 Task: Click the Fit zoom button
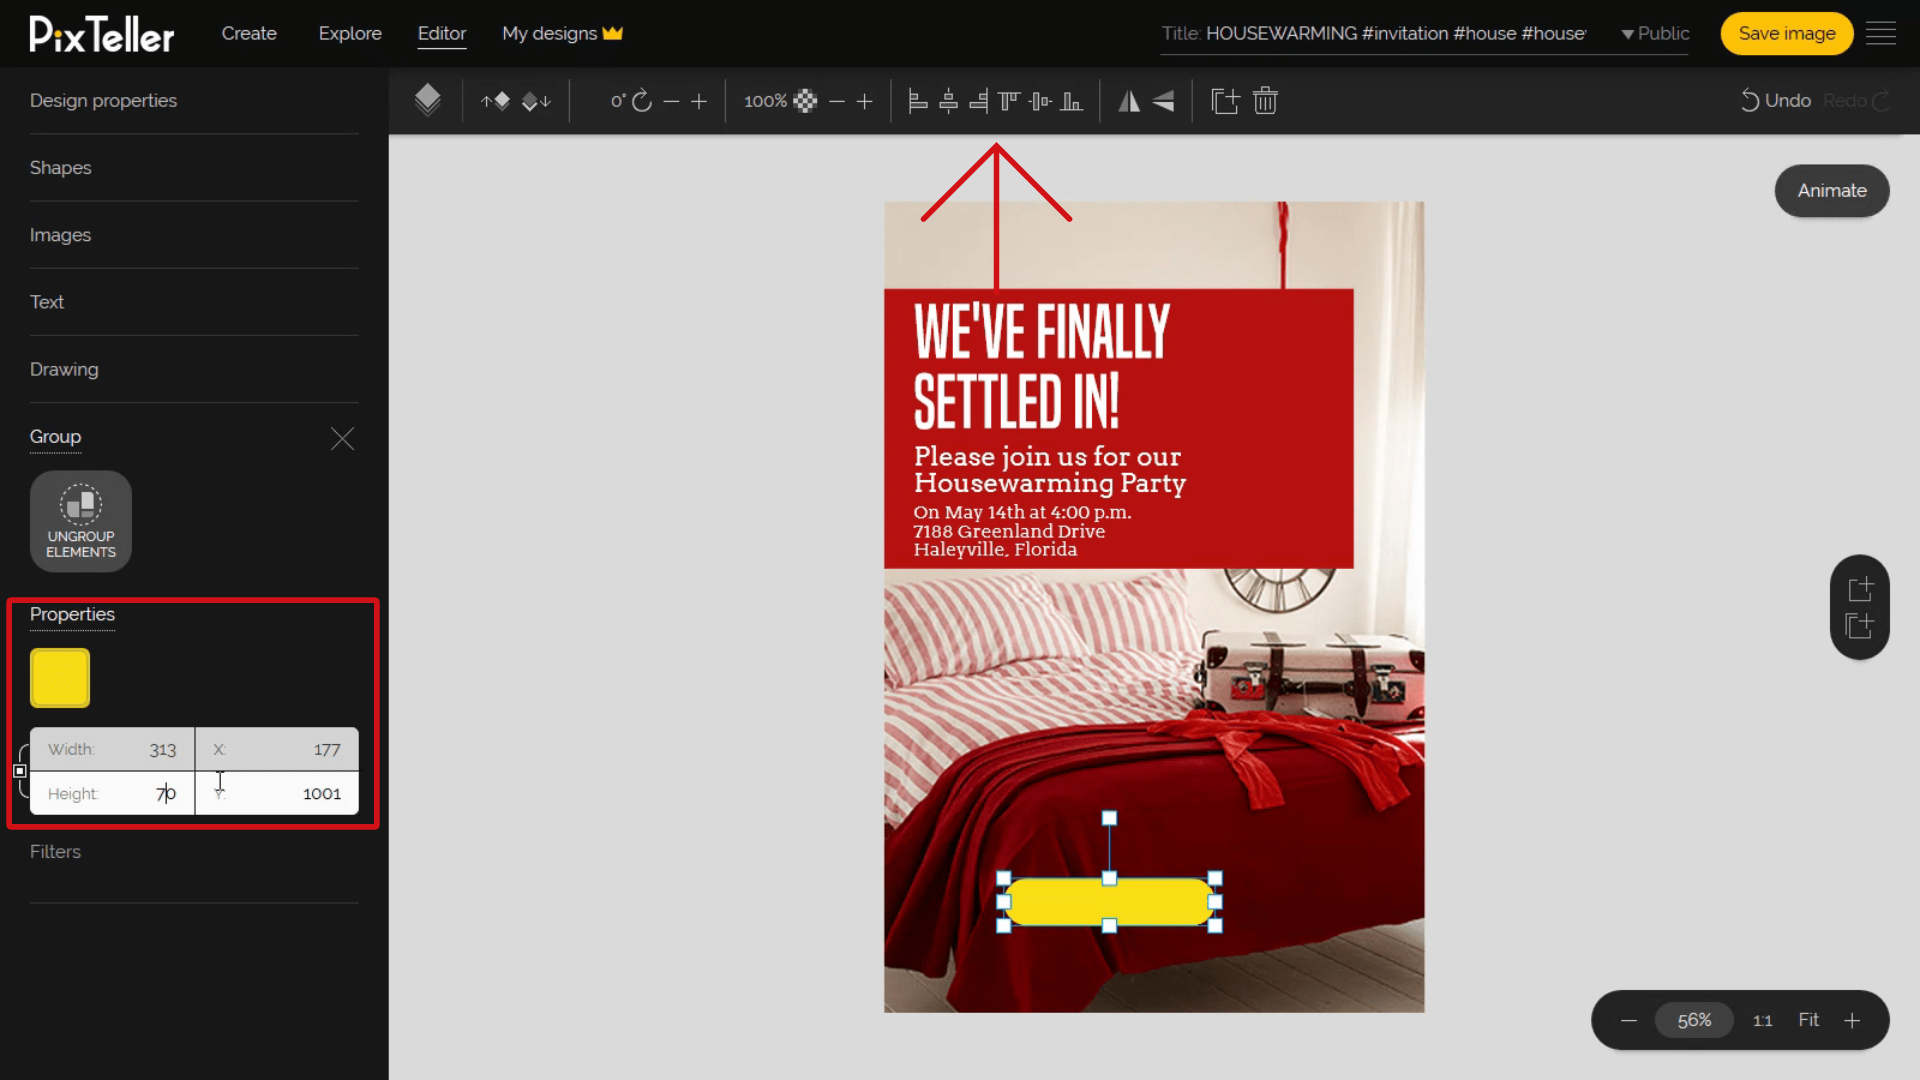pyautogui.click(x=1808, y=1019)
